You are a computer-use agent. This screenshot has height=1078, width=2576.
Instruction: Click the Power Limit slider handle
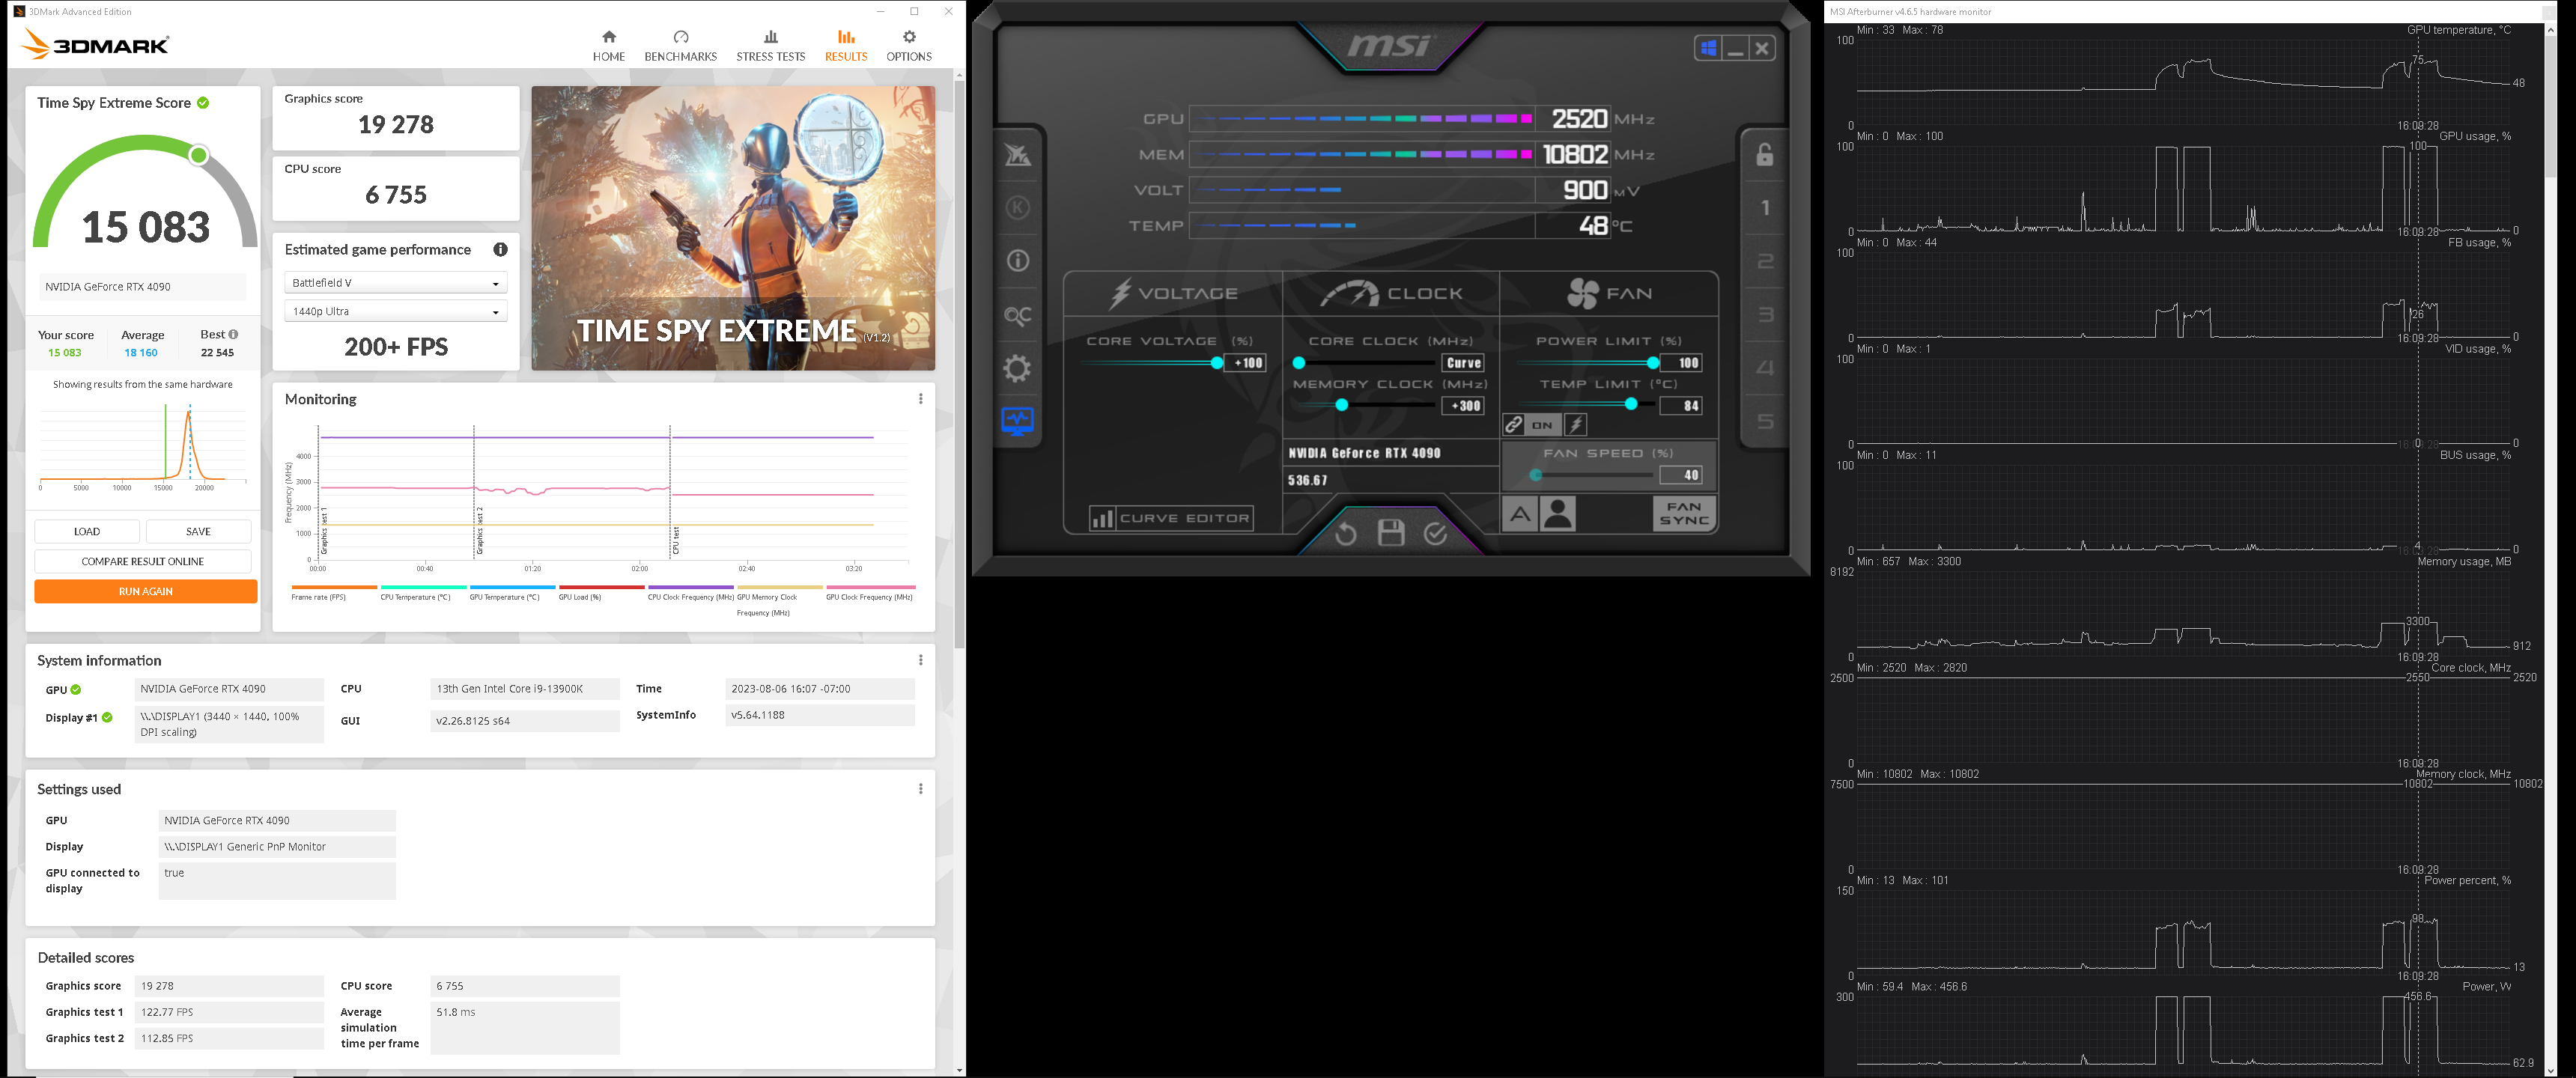(1652, 363)
